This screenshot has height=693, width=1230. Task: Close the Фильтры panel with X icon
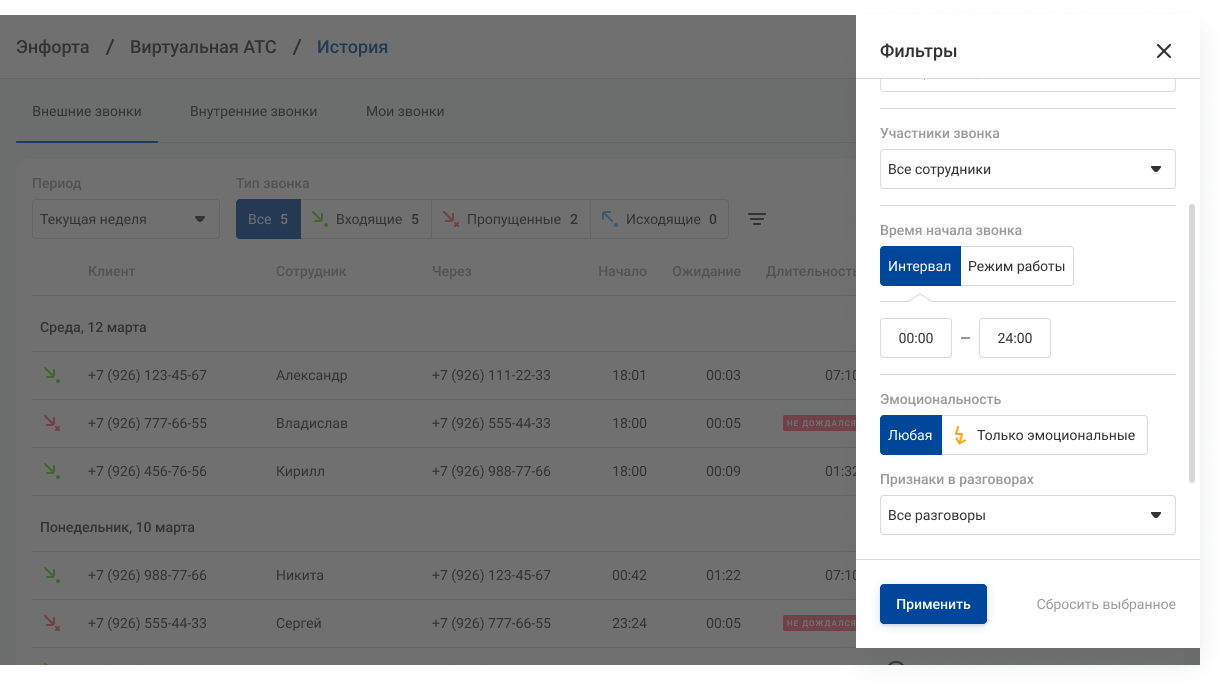click(1163, 51)
